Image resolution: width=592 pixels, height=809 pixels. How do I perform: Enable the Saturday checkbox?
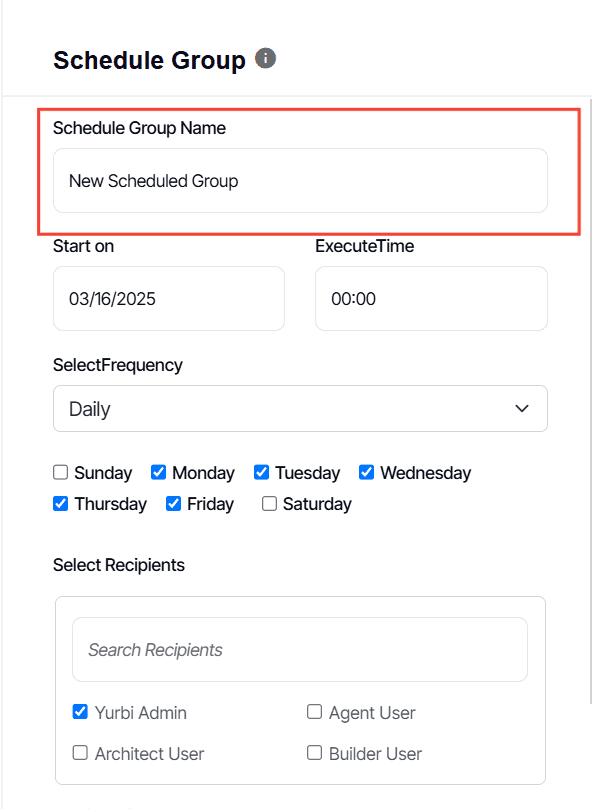[268, 504]
